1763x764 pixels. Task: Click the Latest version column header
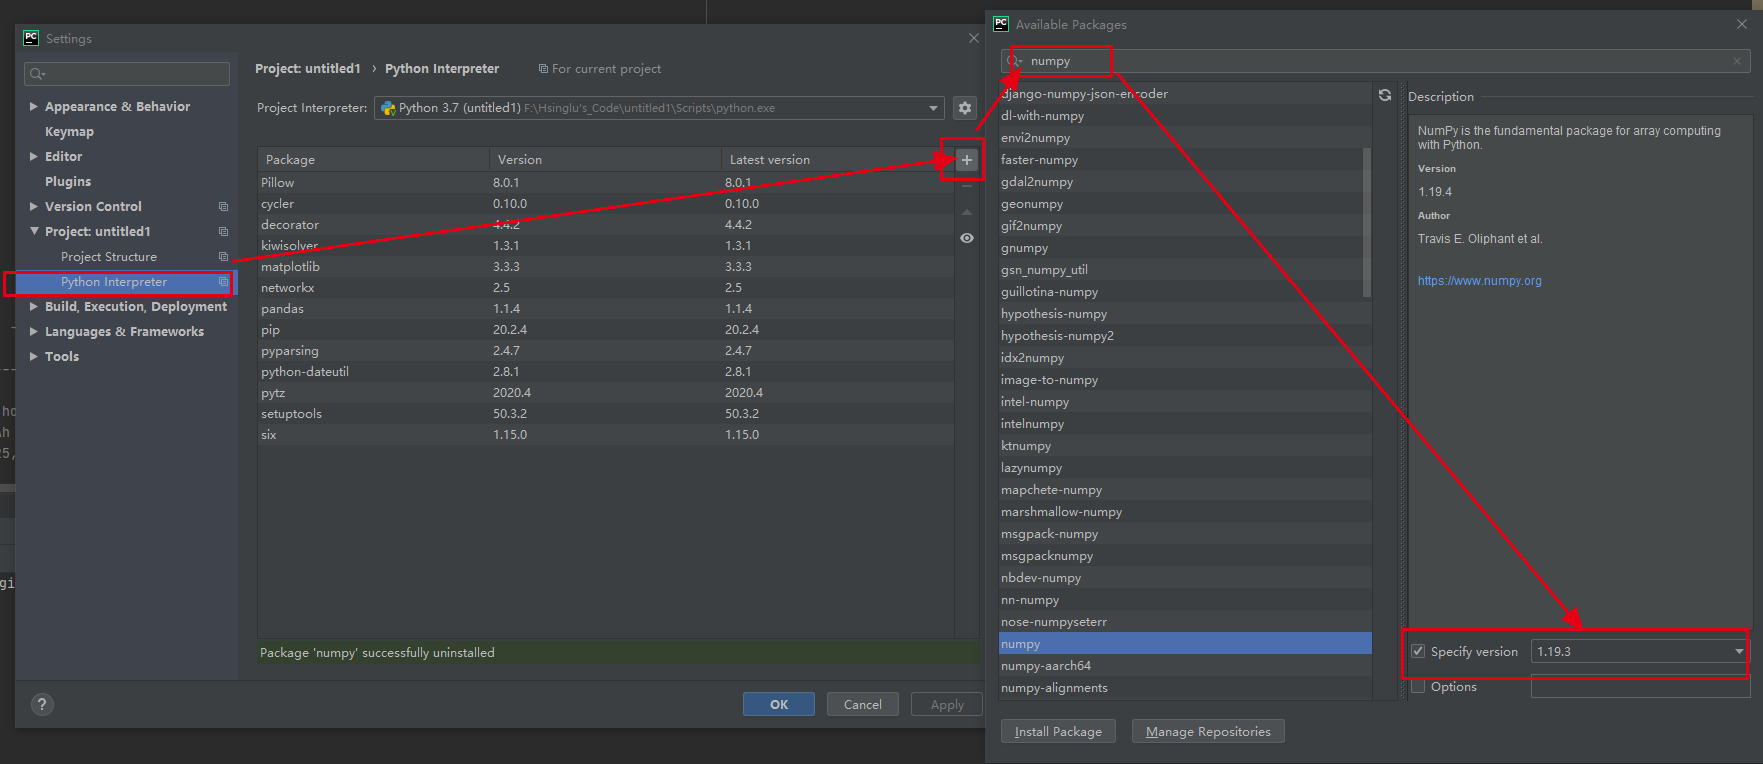pos(837,160)
